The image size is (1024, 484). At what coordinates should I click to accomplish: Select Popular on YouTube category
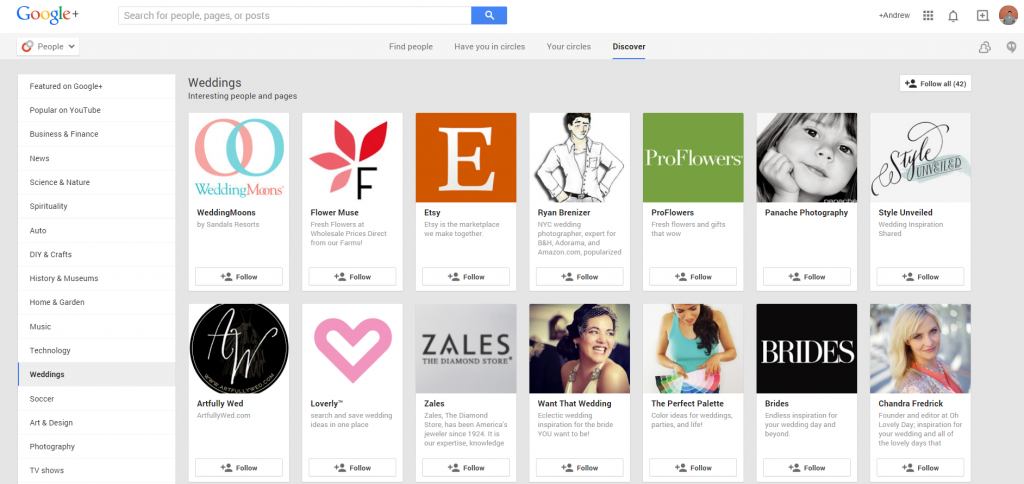pos(97,110)
